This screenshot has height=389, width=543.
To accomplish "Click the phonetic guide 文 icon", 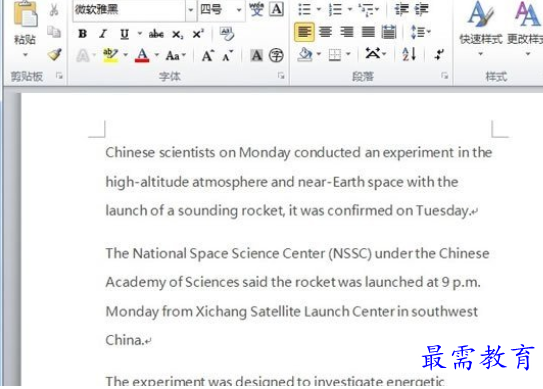I will (257, 9).
